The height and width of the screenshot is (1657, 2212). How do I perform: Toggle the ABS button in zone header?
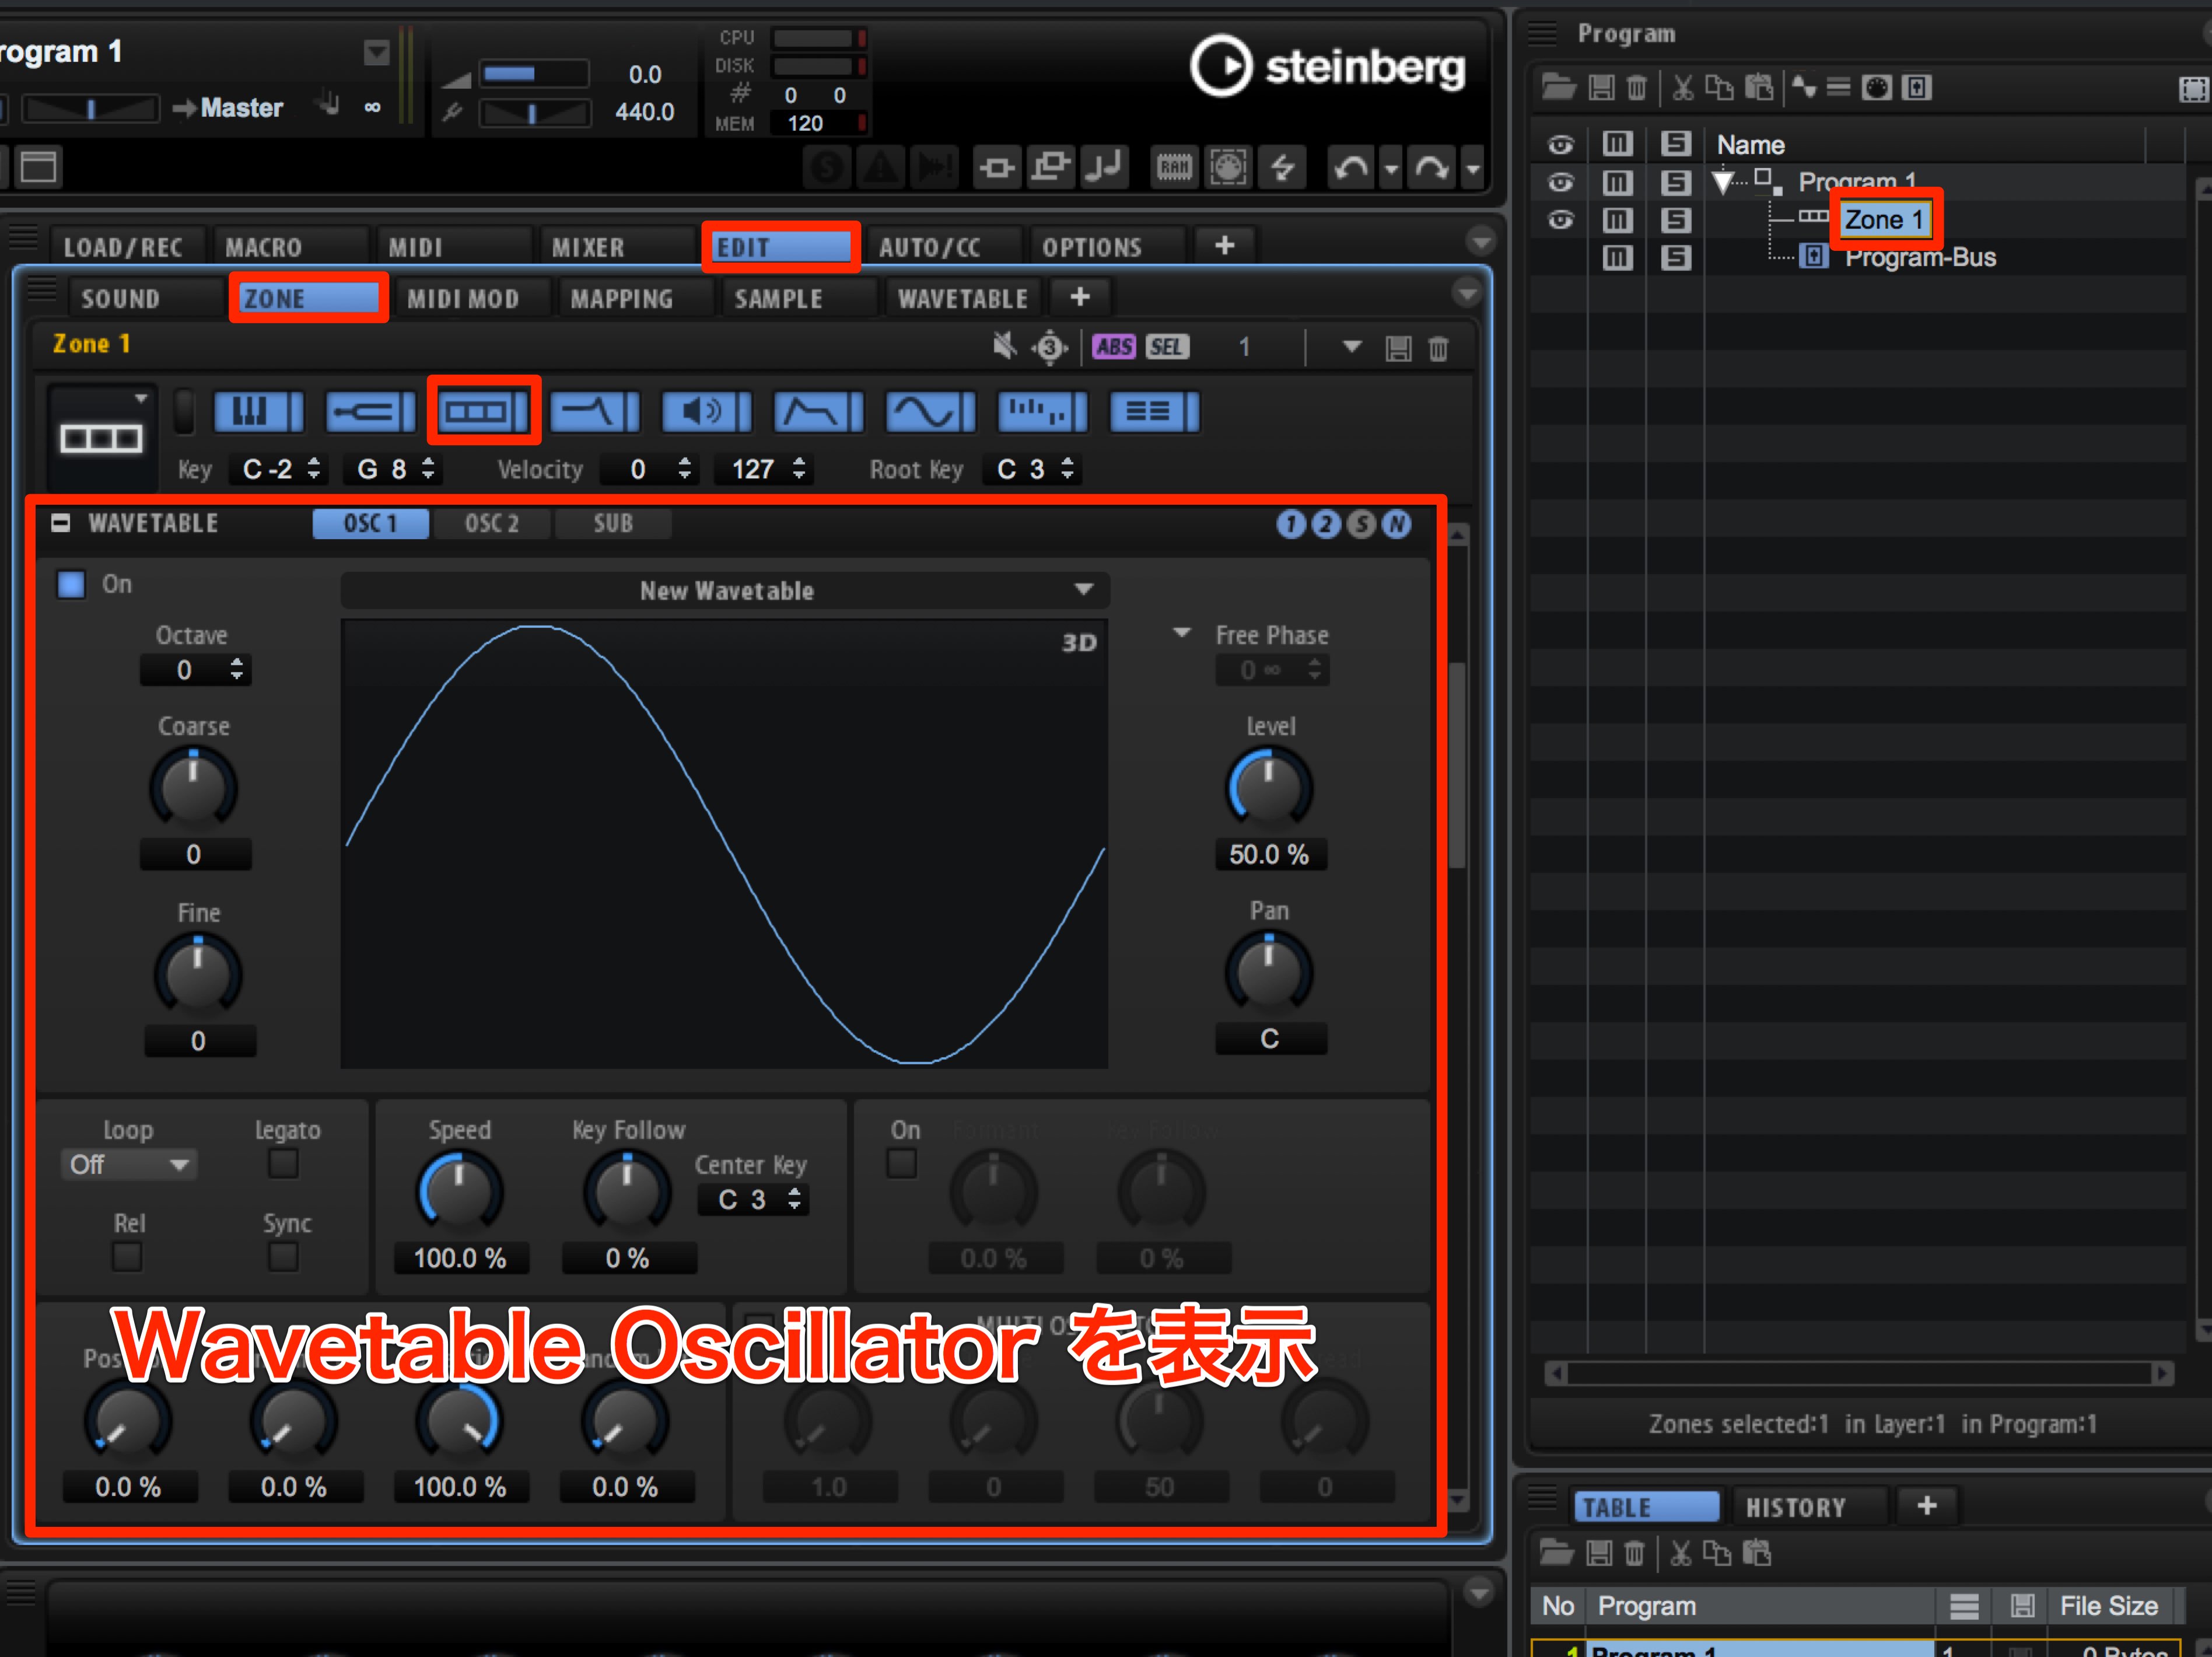[x=1113, y=347]
